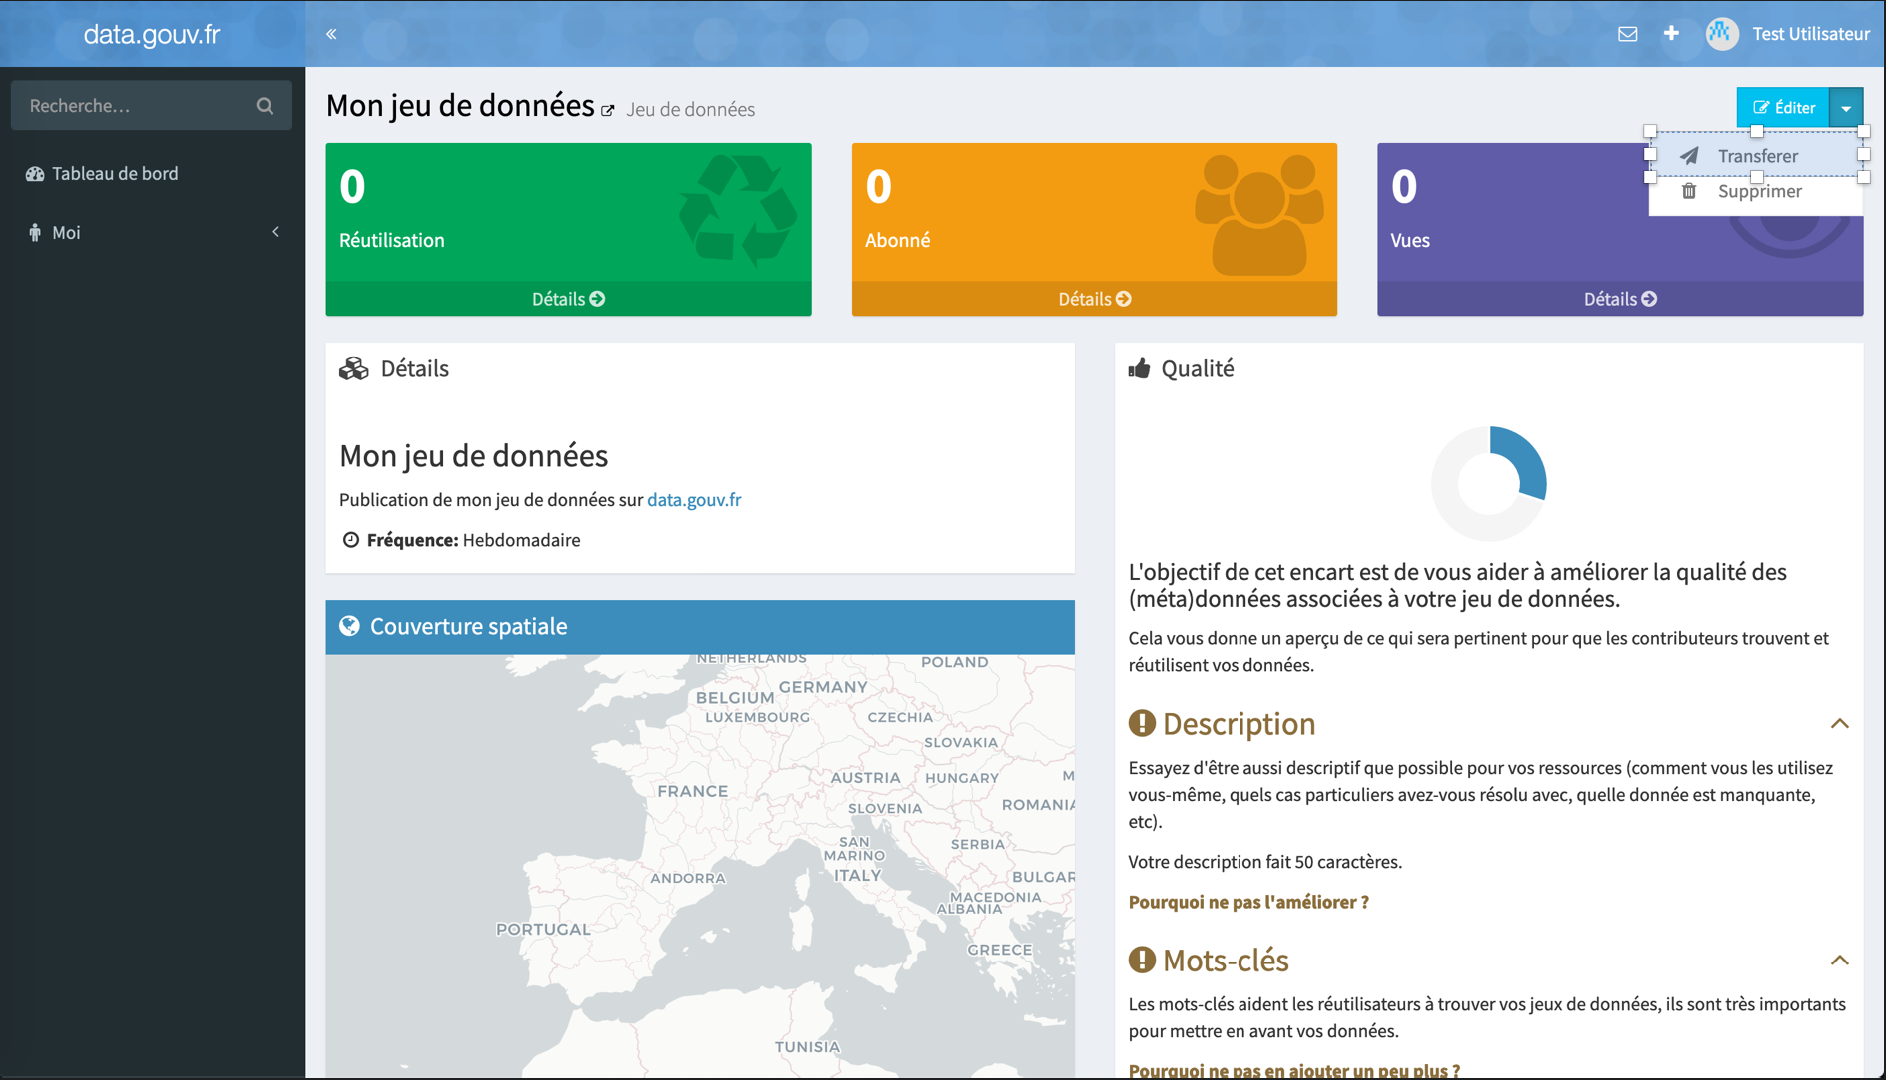Click the Test Utilisateur user name
The width and height of the screenshot is (1886, 1080).
pyautogui.click(x=1811, y=34)
